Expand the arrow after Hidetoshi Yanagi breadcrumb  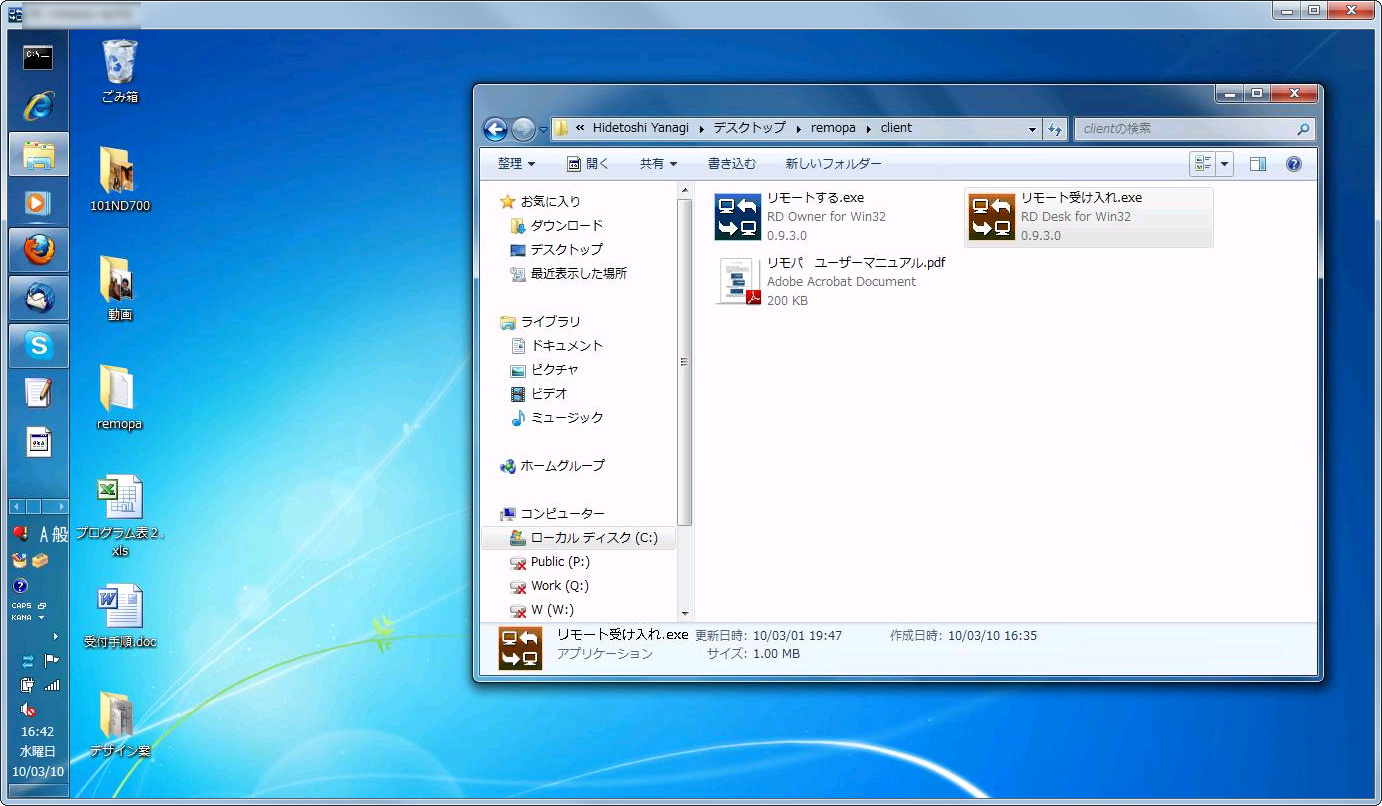coord(701,129)
